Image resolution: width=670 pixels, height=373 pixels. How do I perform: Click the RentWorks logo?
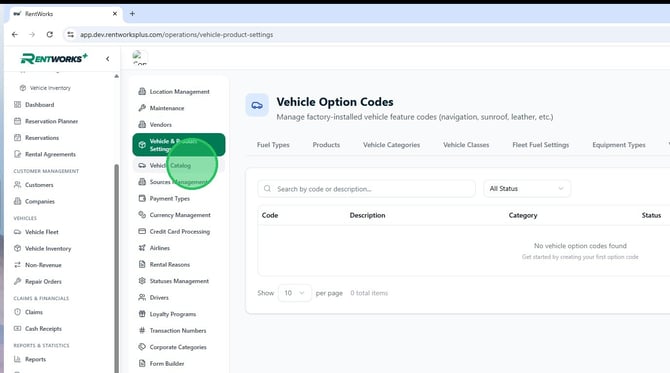point(54,58)
